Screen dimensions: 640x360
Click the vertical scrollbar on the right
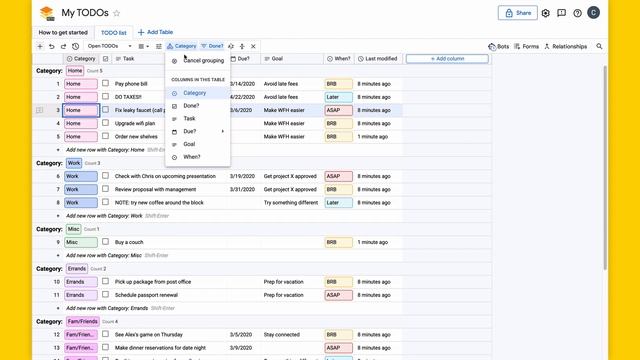(x=605, y=167)
